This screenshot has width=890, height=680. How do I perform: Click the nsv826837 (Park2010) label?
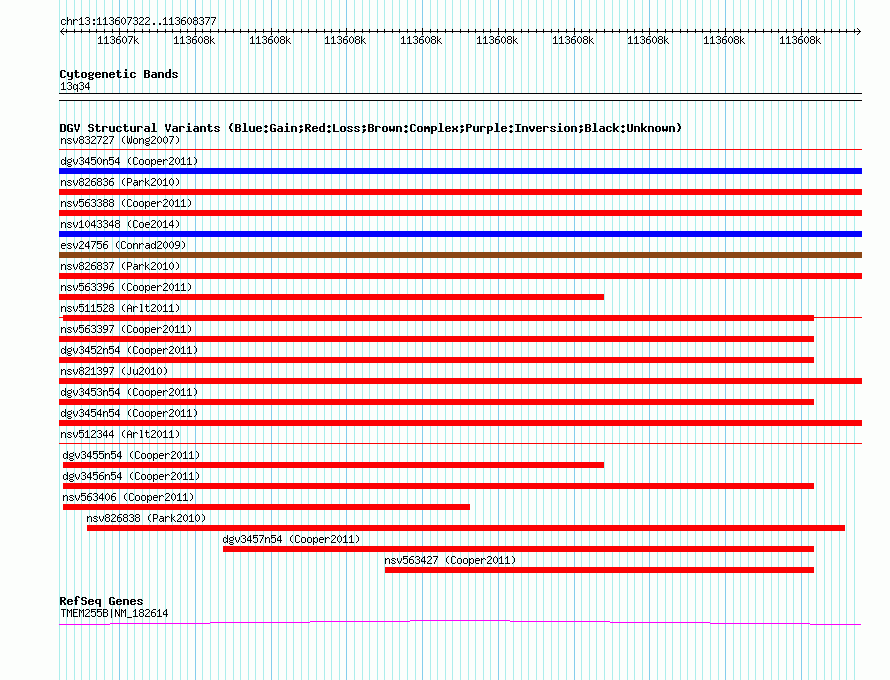coord(120,266)
